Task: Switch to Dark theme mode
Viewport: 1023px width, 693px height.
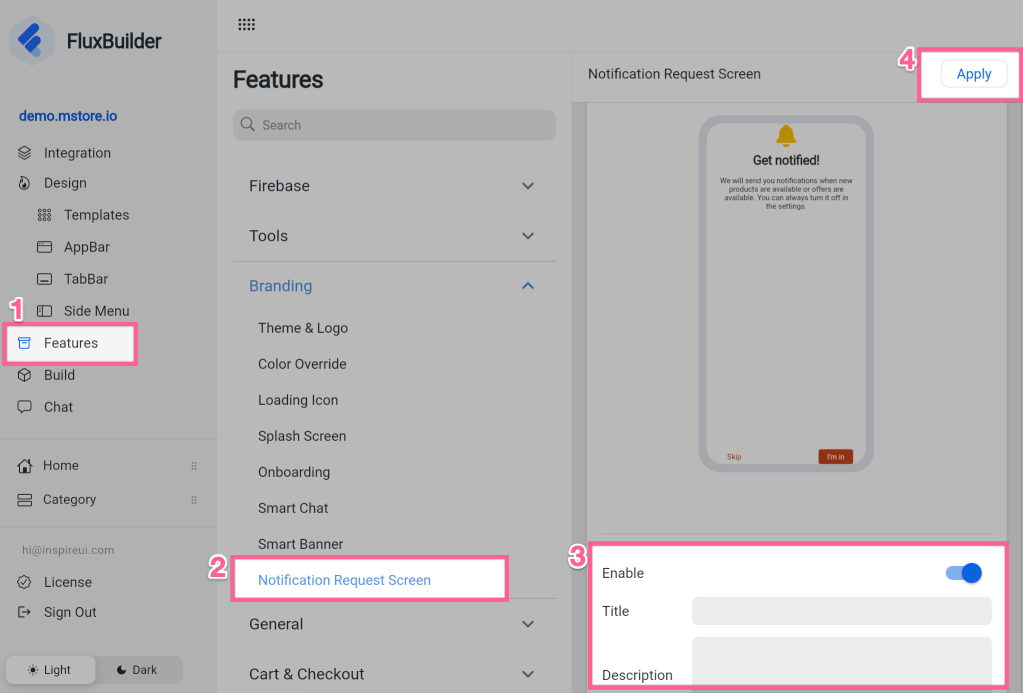Action: tap(137, 670)
